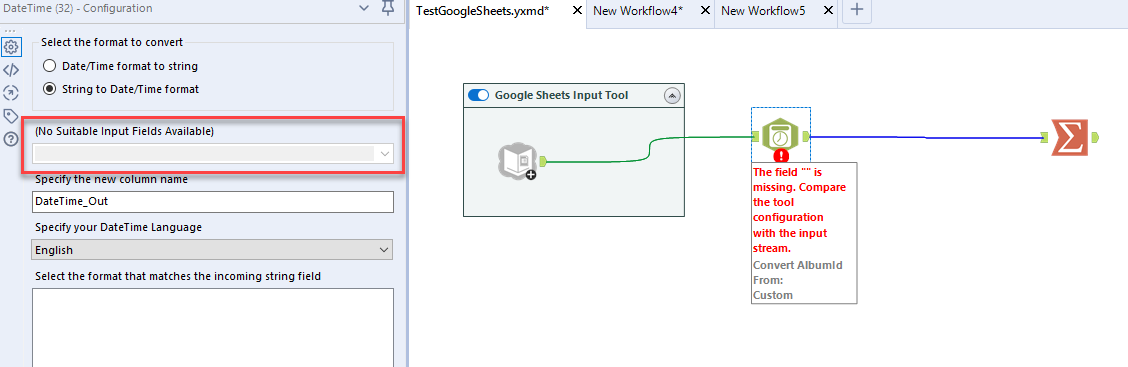The height and width of the screenshot is (367, 1128).
Task: Choose Date/Time format to string option
Action: pyautogui.click(x=120, y=65)
